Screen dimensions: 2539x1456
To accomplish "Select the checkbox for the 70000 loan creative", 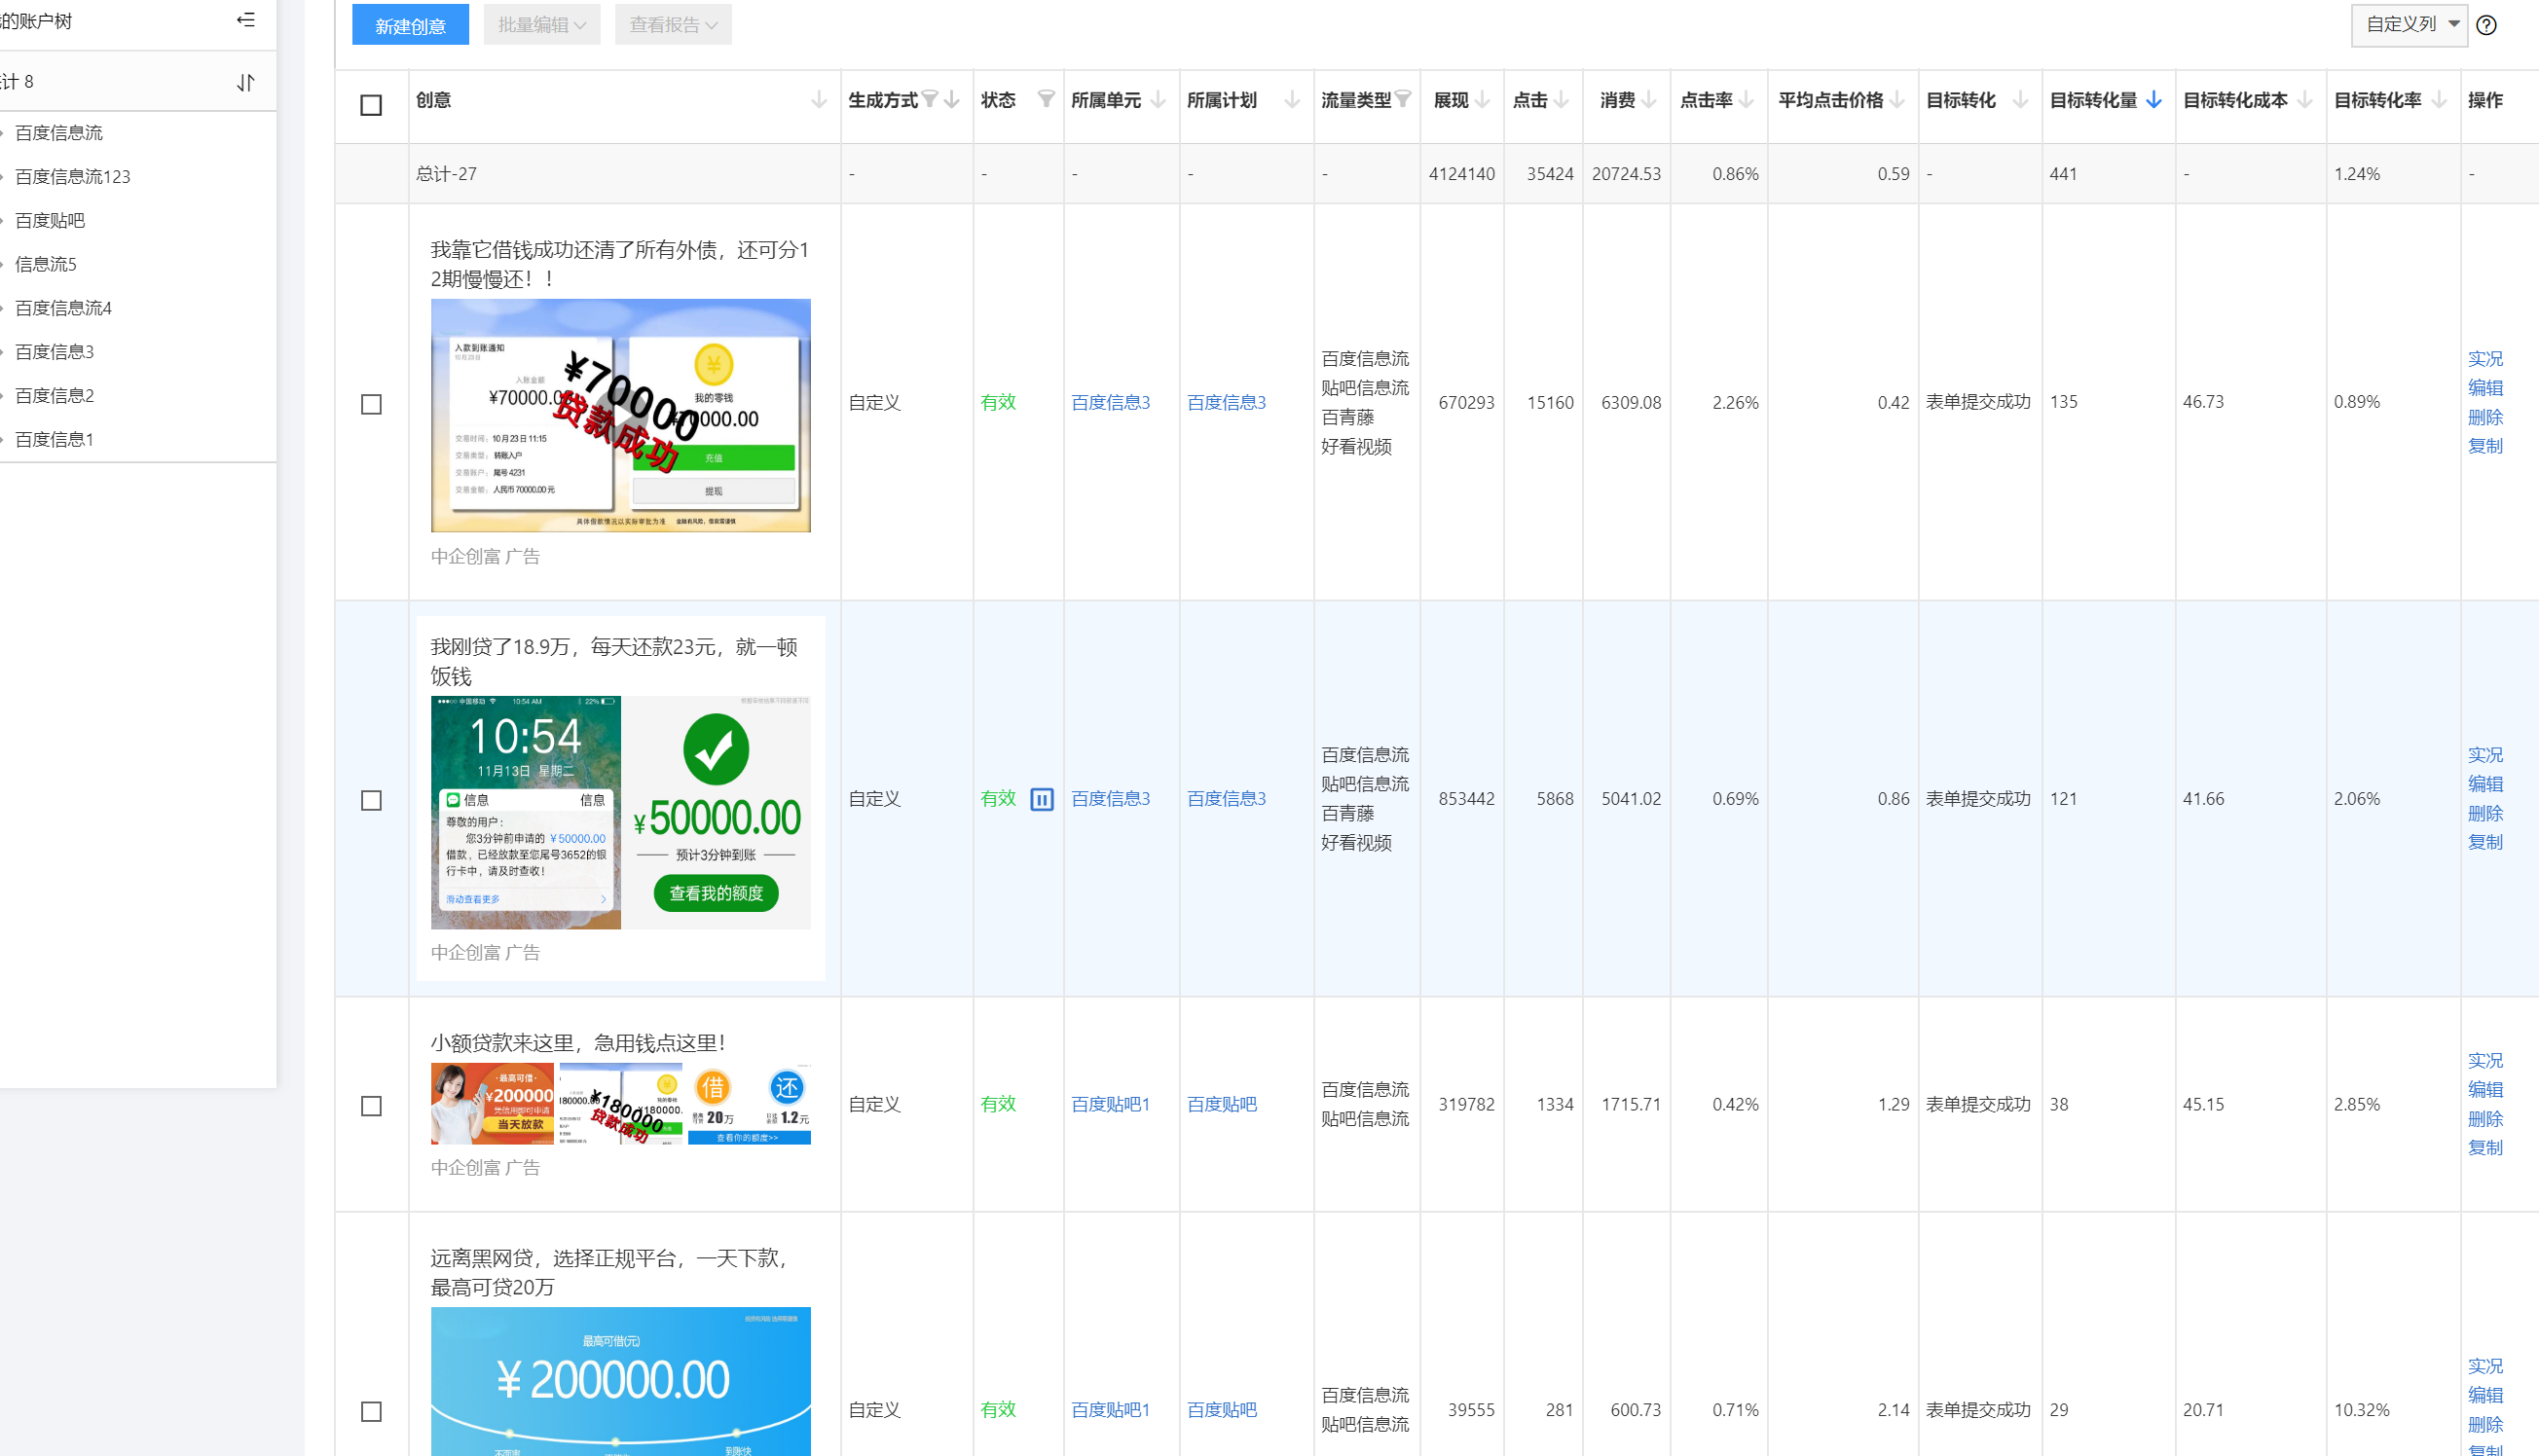I will coord(371,404).
